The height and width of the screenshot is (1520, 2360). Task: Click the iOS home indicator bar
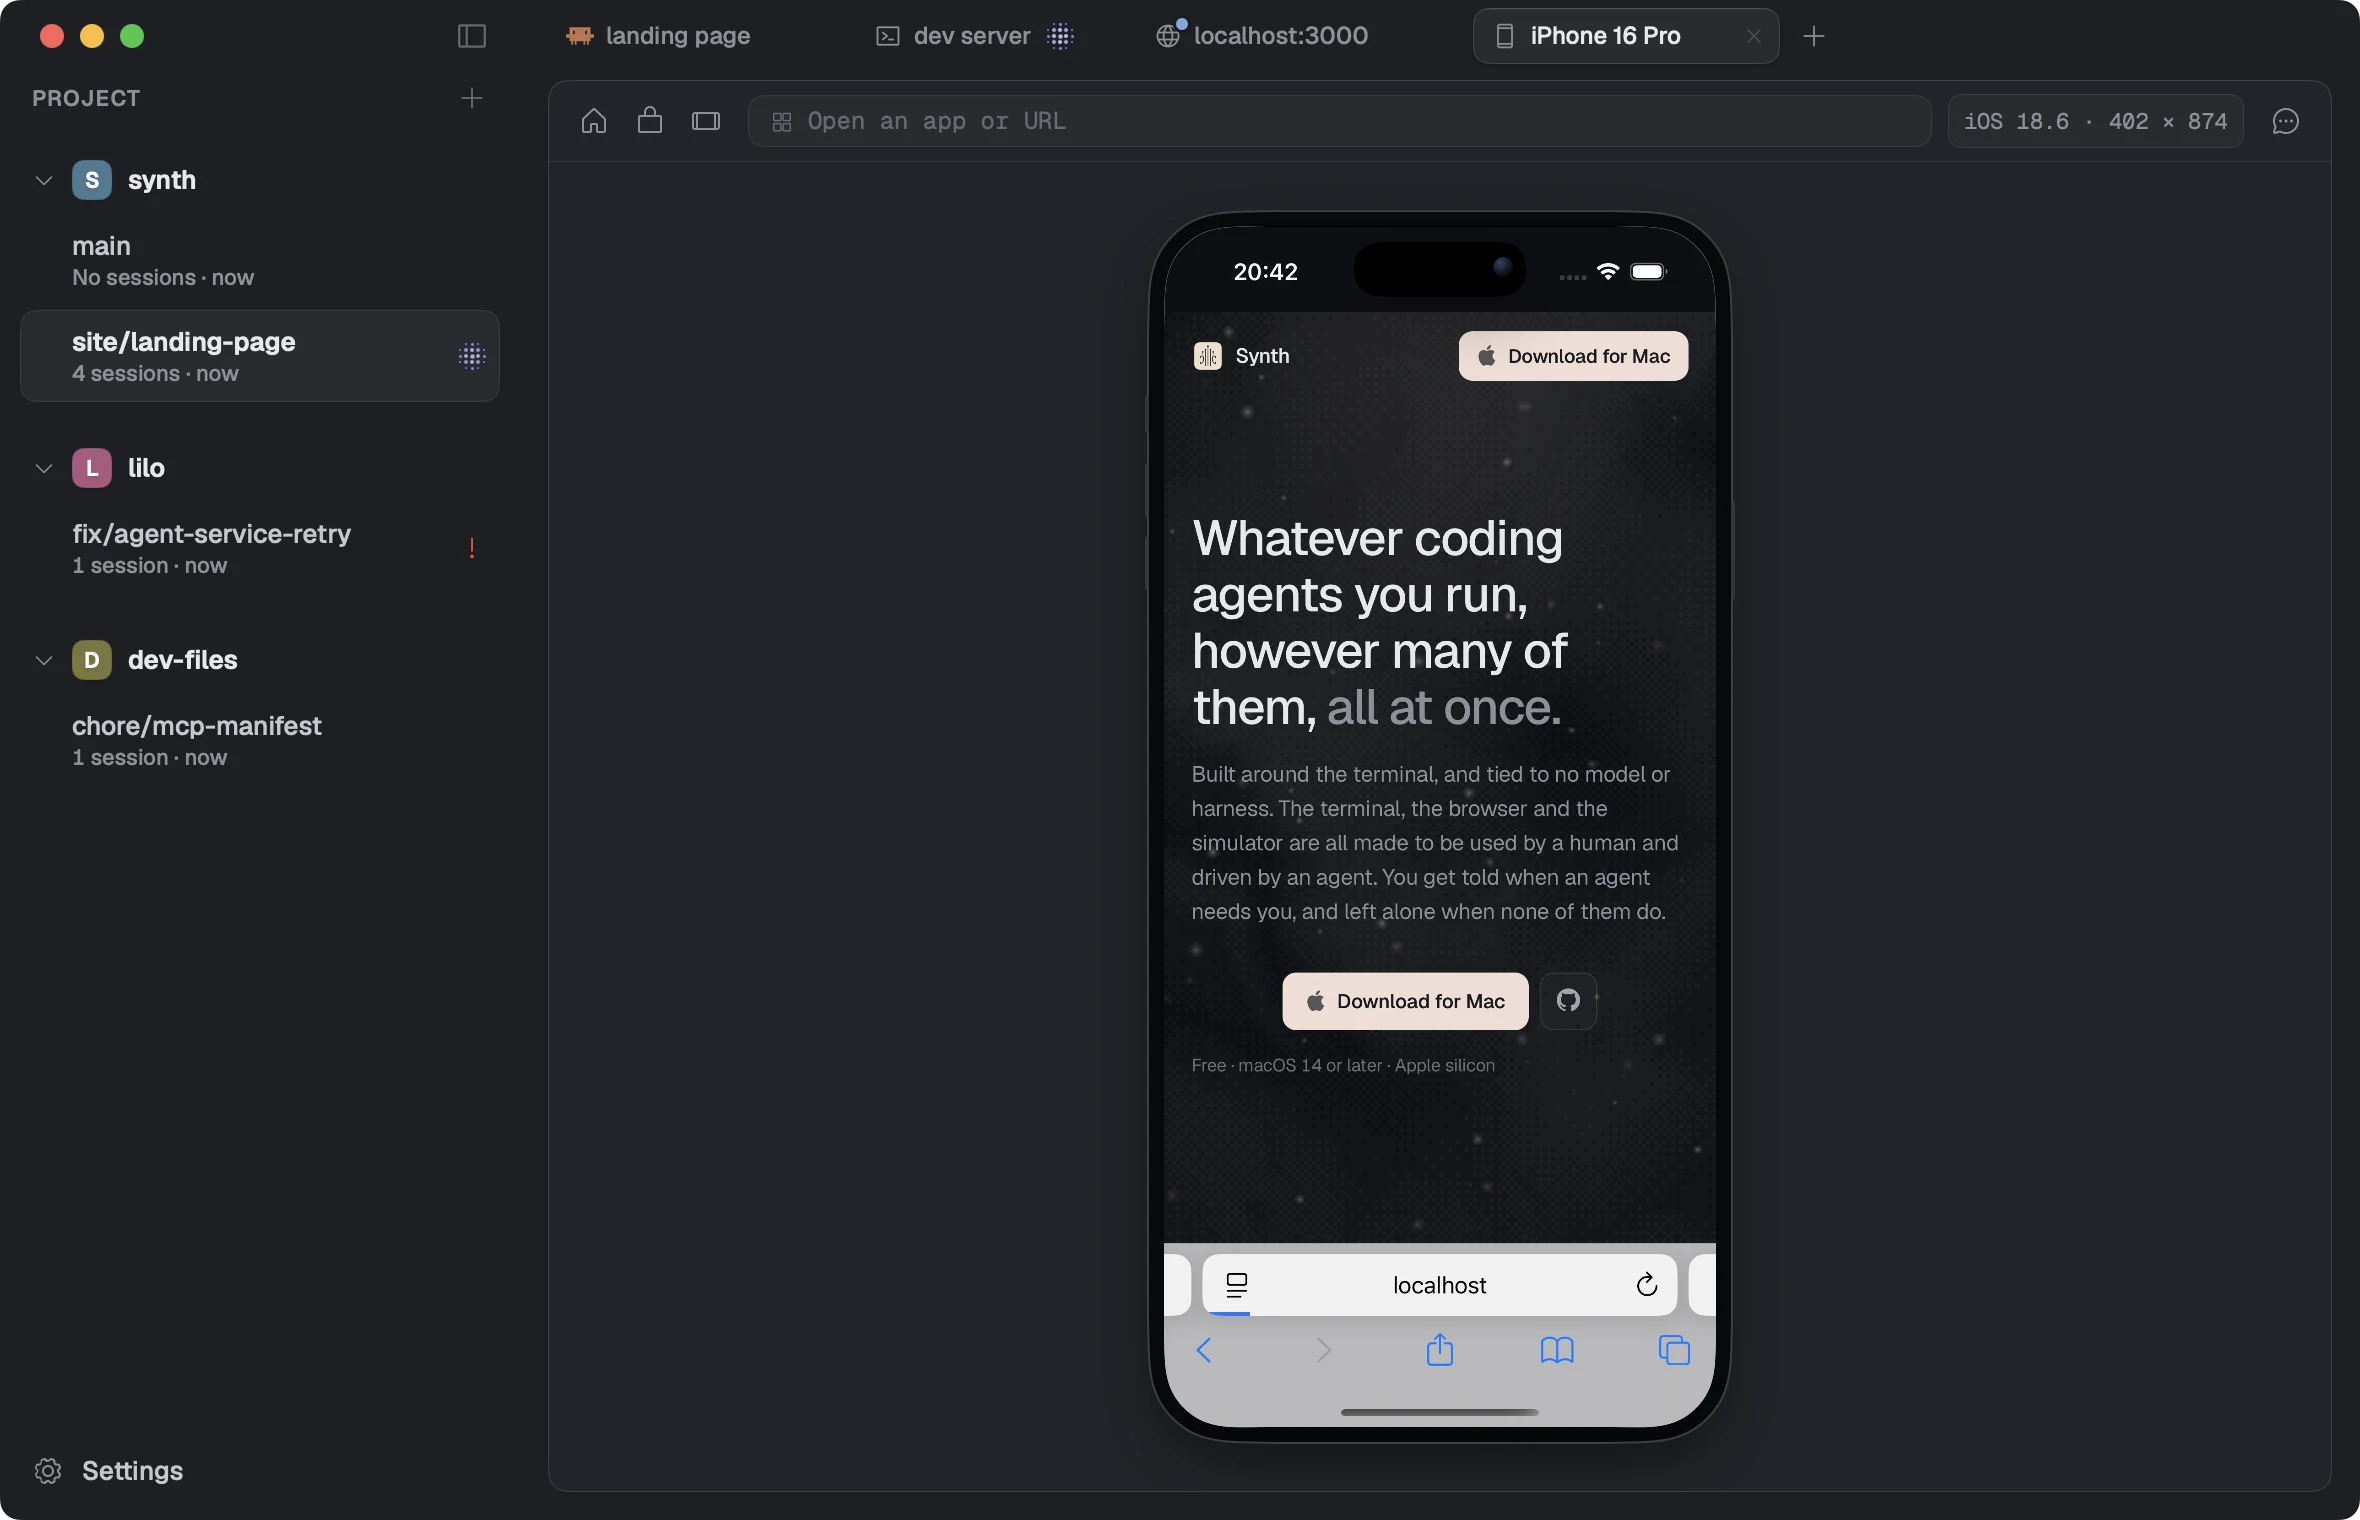(1439, 1413)
